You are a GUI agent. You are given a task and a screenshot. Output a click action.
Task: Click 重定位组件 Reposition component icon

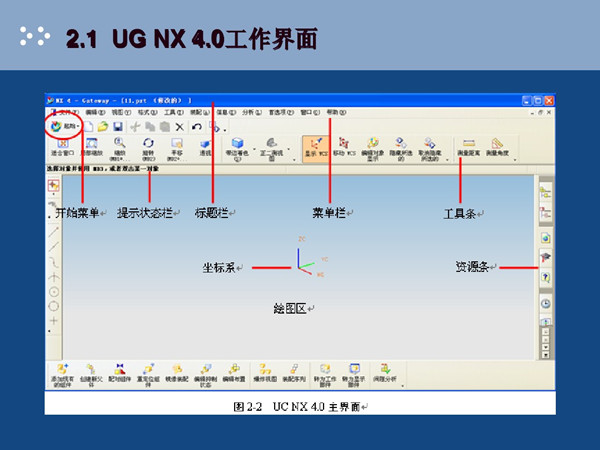(x=148, y=375)
